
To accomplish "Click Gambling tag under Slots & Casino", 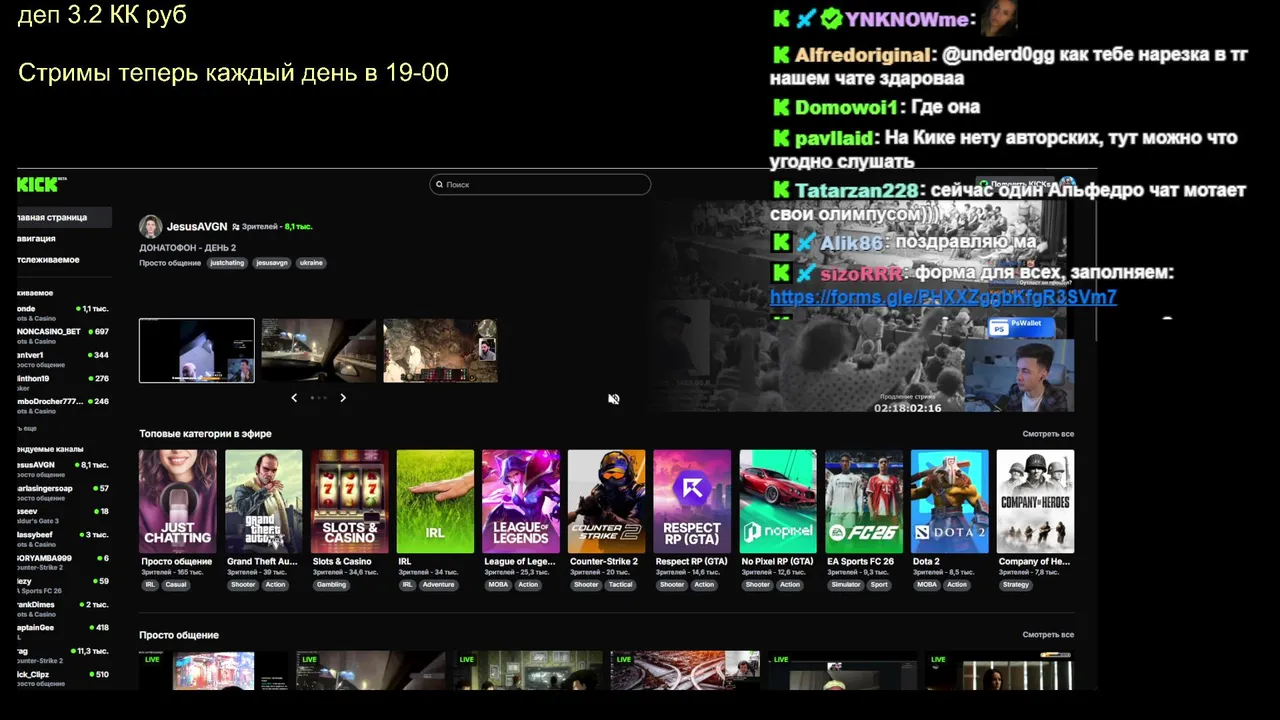I will pyautogui.click(x=331, y=585).
